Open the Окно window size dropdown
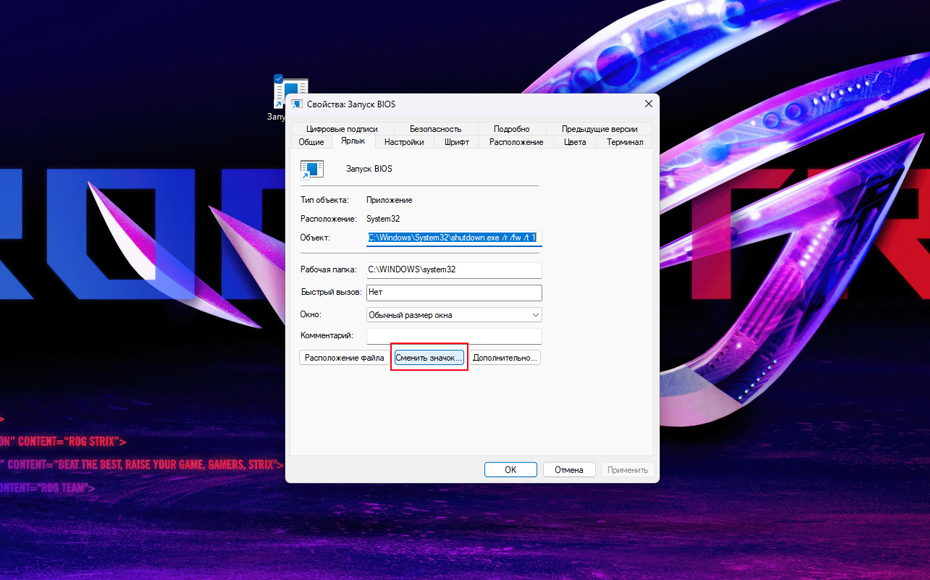Screen dimensions: 930x580 point(454,315)
